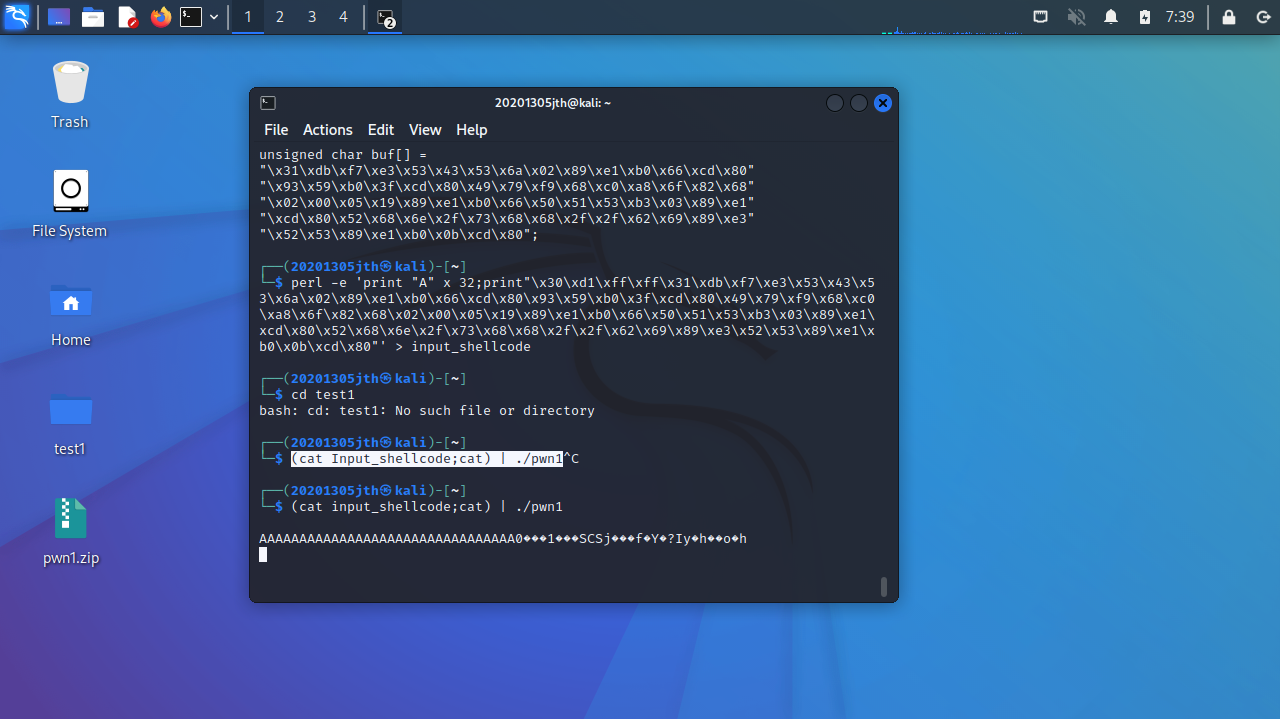
Task: Click the battery power tray icon
Action: (1145, 17)
